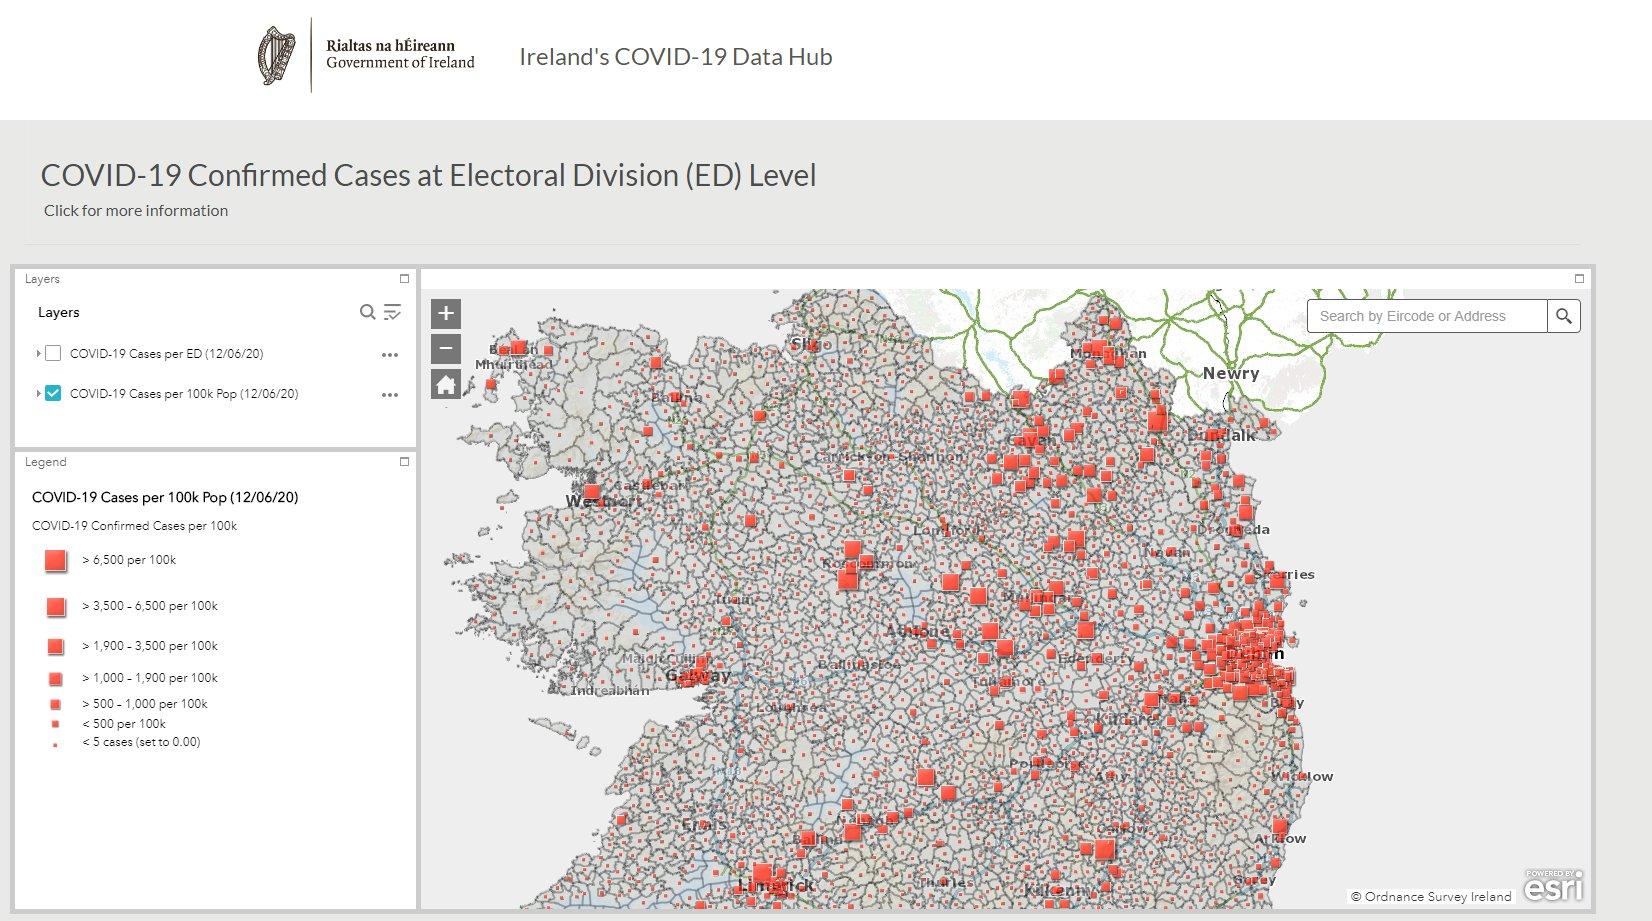Enable COVID-19 Cases per ED layer
This screenshot has height=921, width=1652.
(x=53, y=353)
